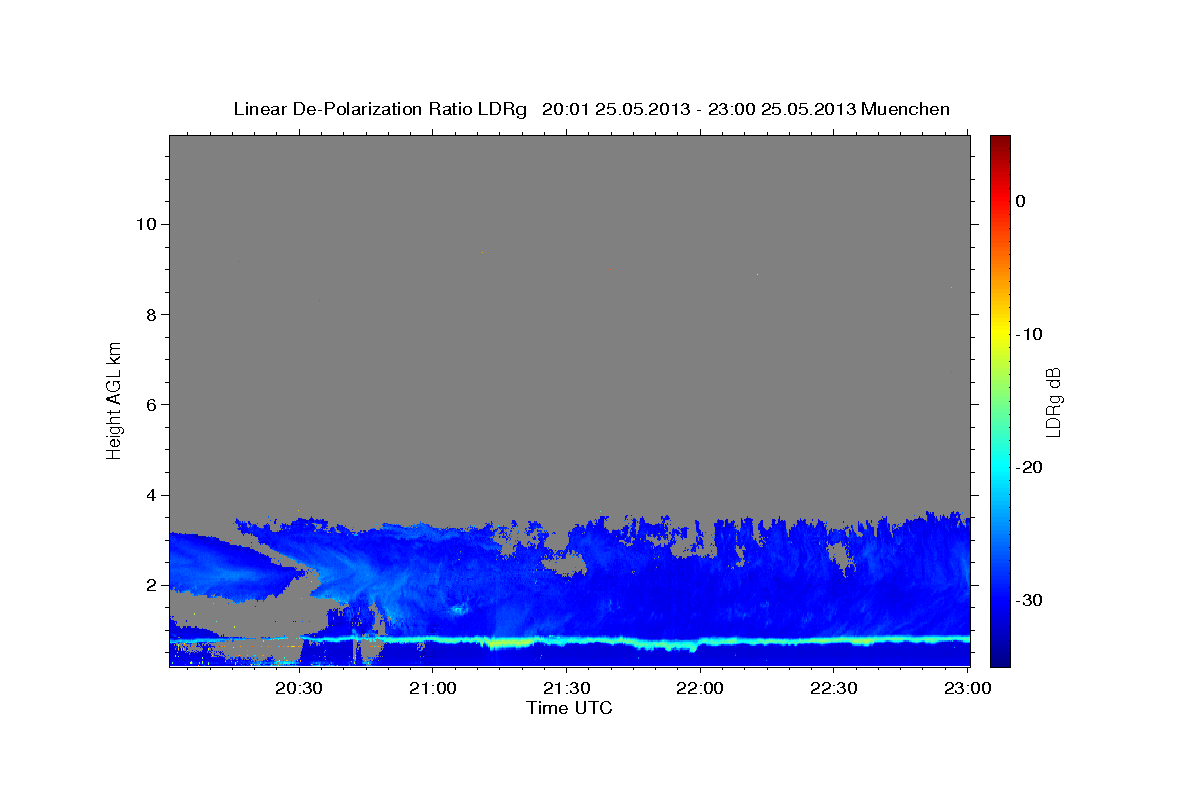
Task: Click the colorbar value '0'
Action: click(x=1020, y=201)
